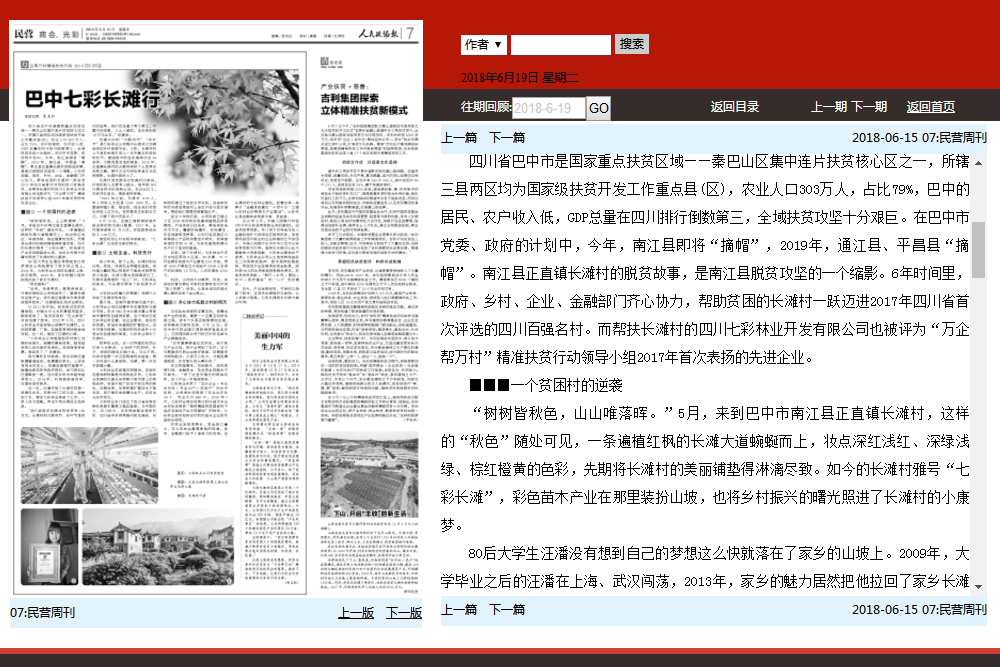The width and height of the screenshot is (1000, 667).
Task: Return to homepage with 返回首页
Action: [930, 106]
